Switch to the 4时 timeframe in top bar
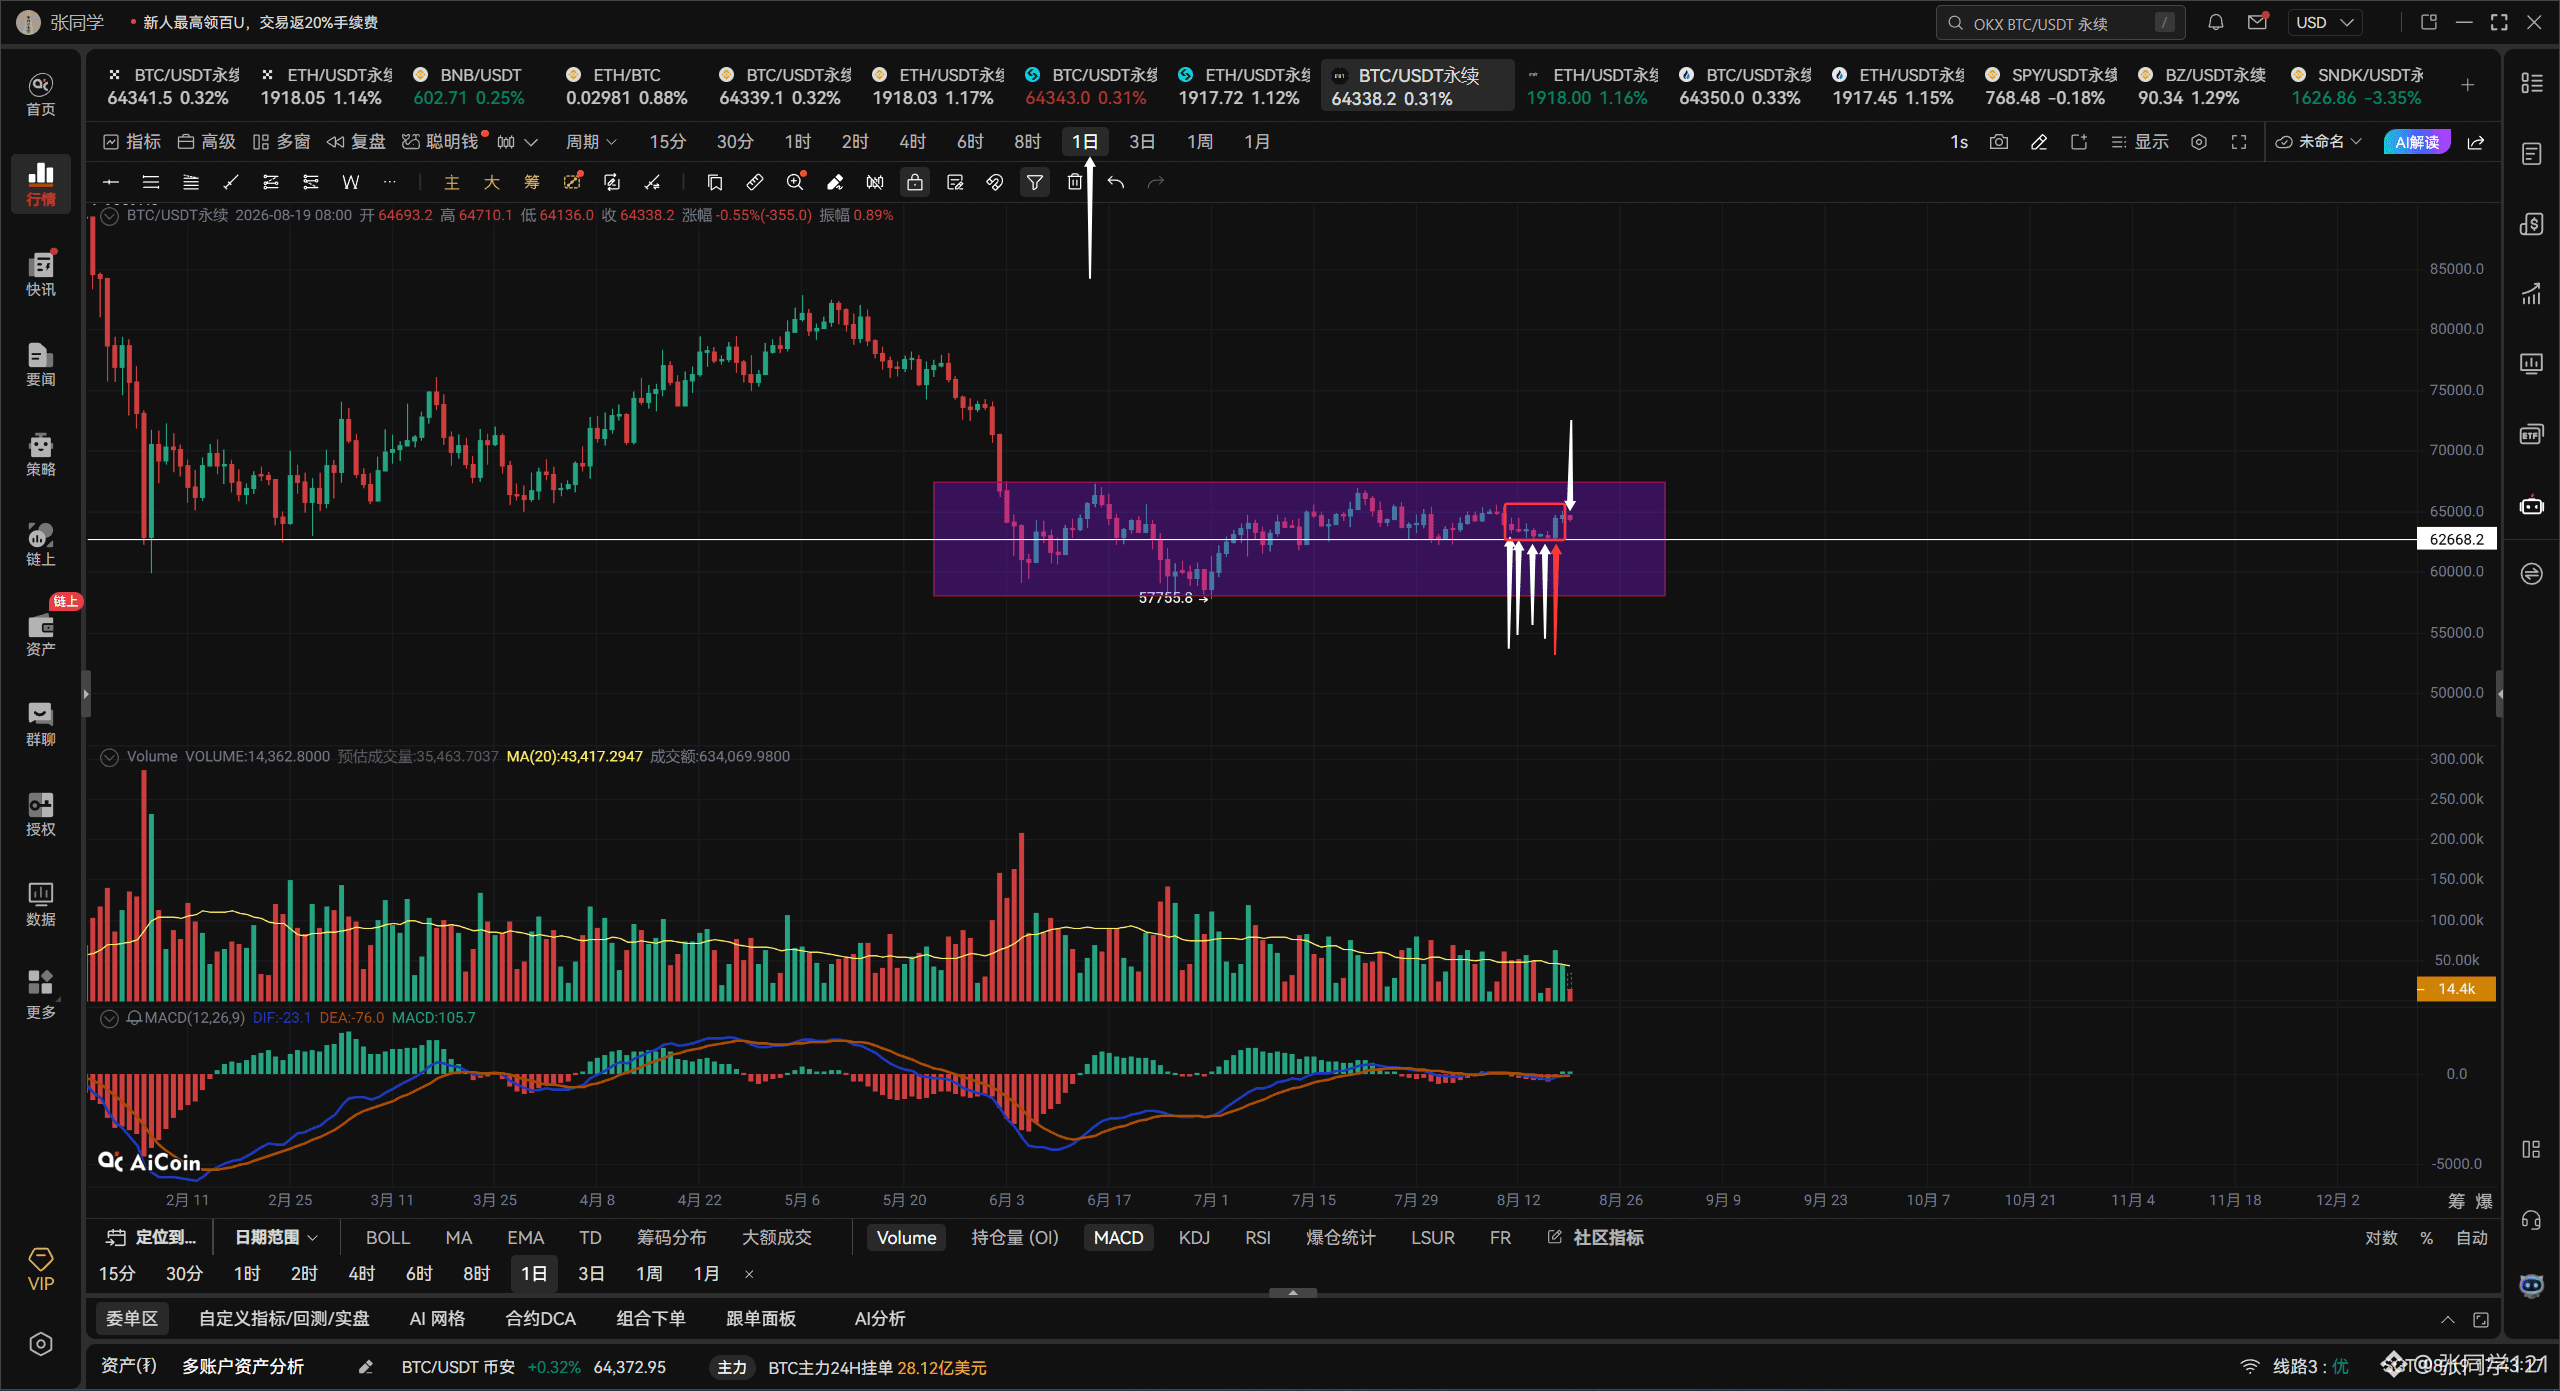Screen dimensions: 2560x1391 click(x=912, y=142)
